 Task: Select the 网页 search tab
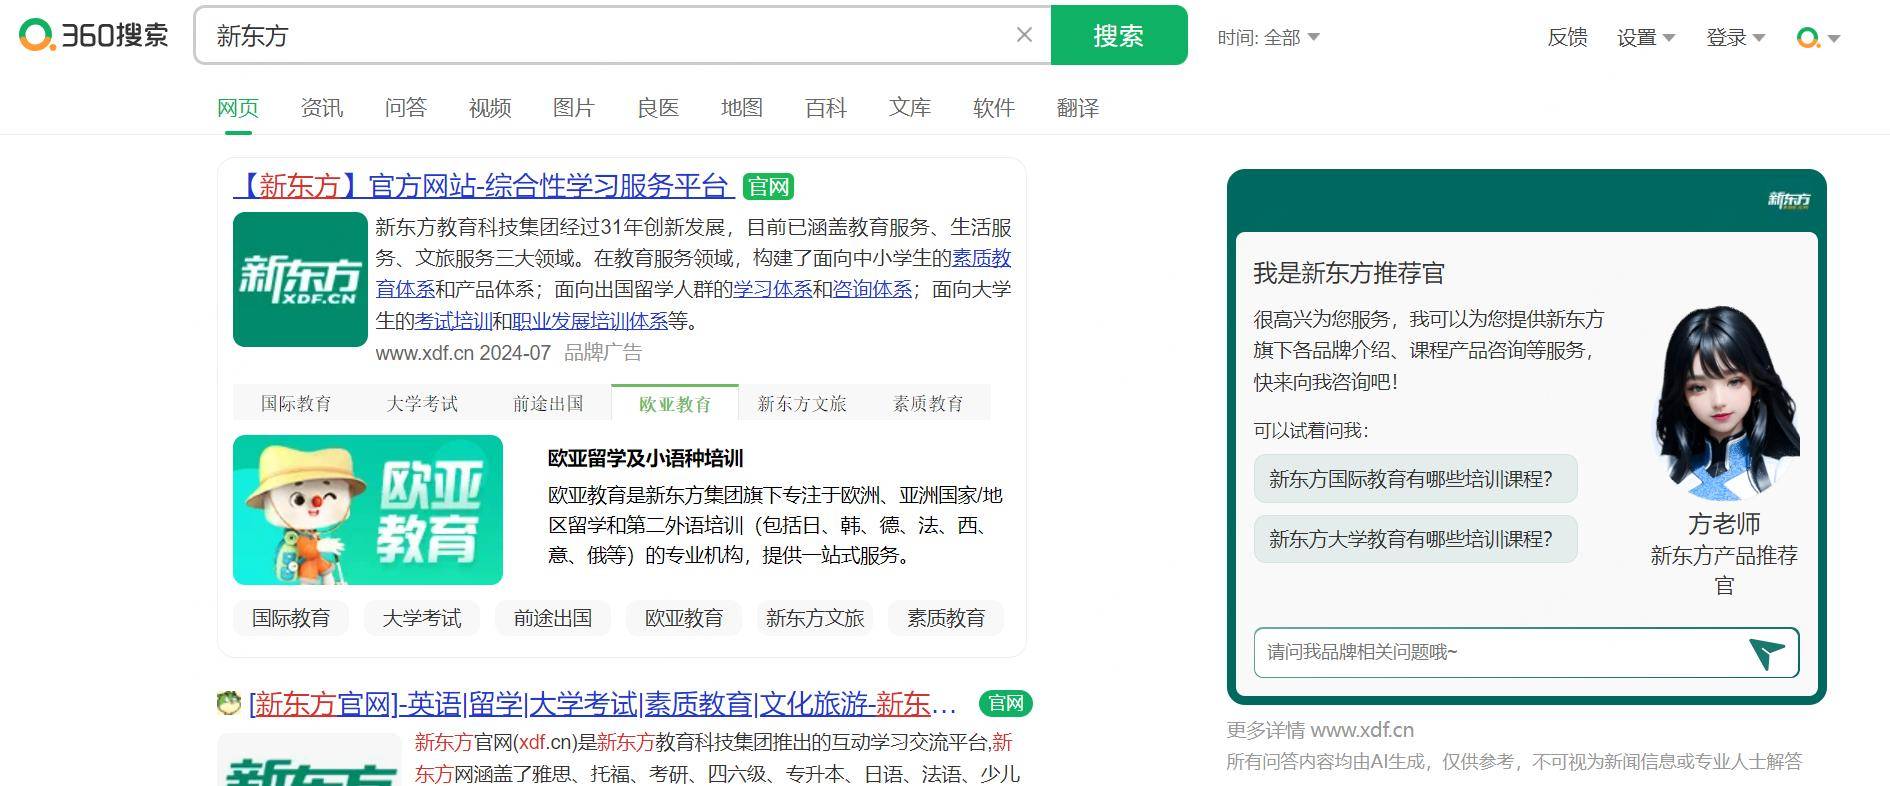click(x=238, y=108)
